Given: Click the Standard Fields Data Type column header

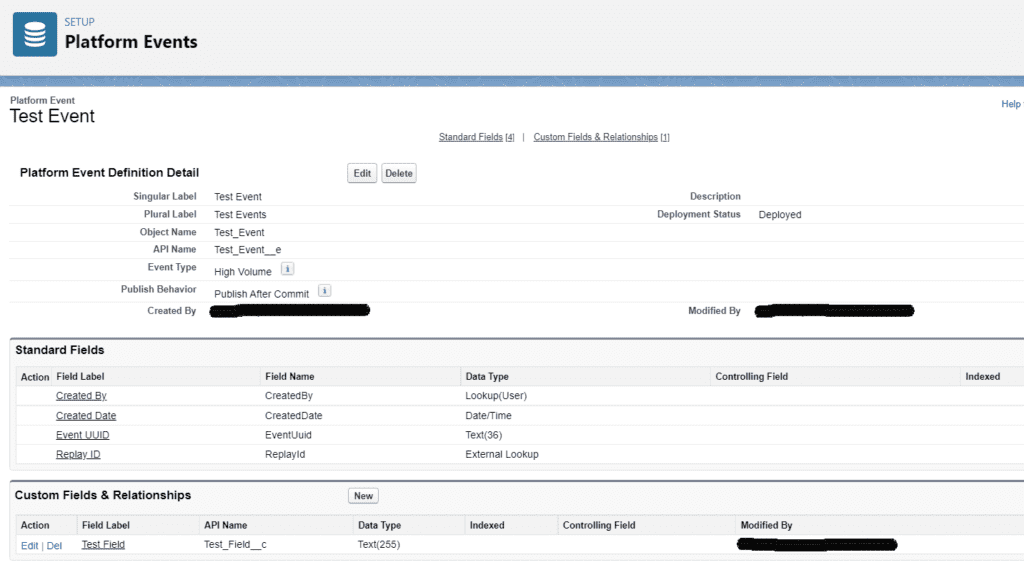Looking at the screenshot, I should point(487,376).
